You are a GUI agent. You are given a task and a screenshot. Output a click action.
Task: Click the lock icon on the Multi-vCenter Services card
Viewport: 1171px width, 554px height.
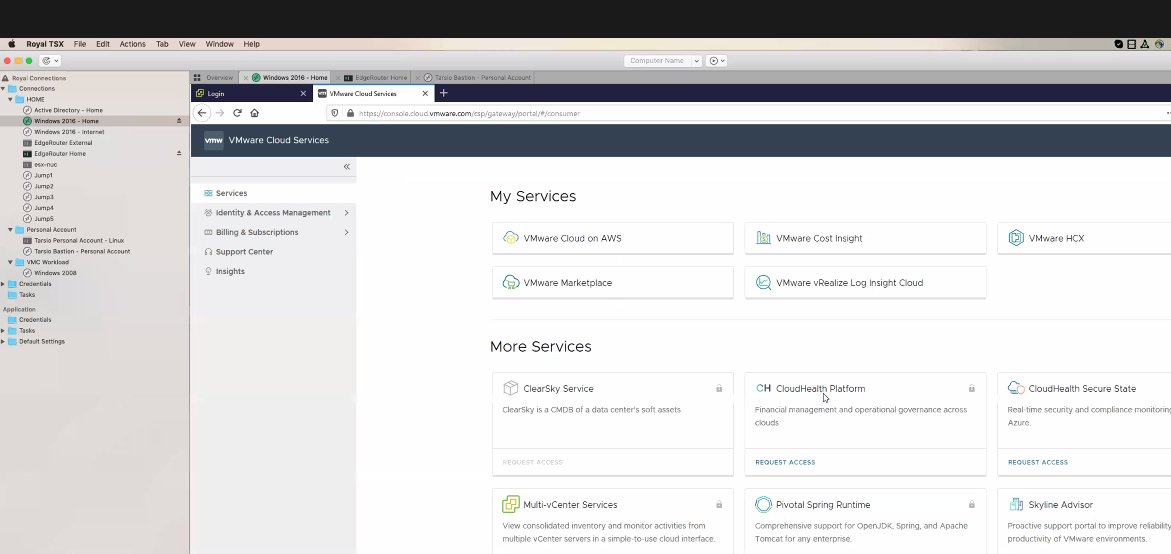click(719, 505)
